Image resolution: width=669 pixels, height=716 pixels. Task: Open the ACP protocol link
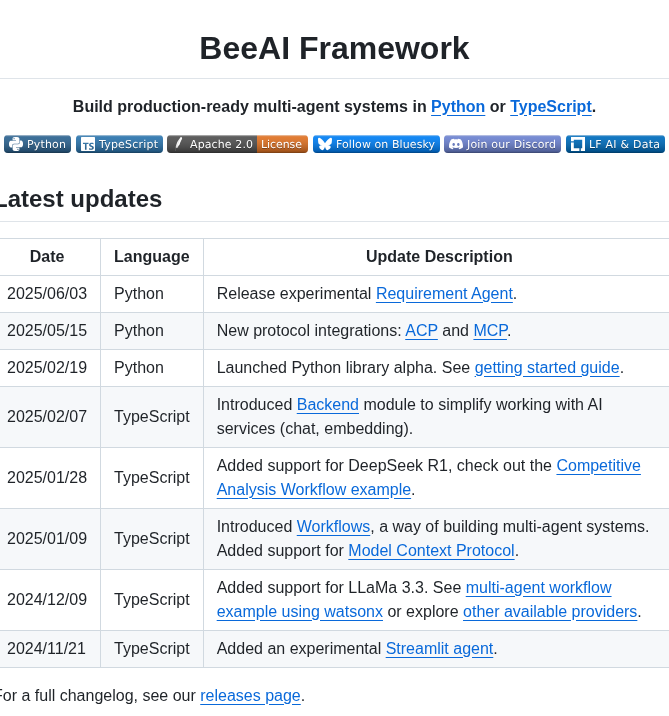click(421, 331)
